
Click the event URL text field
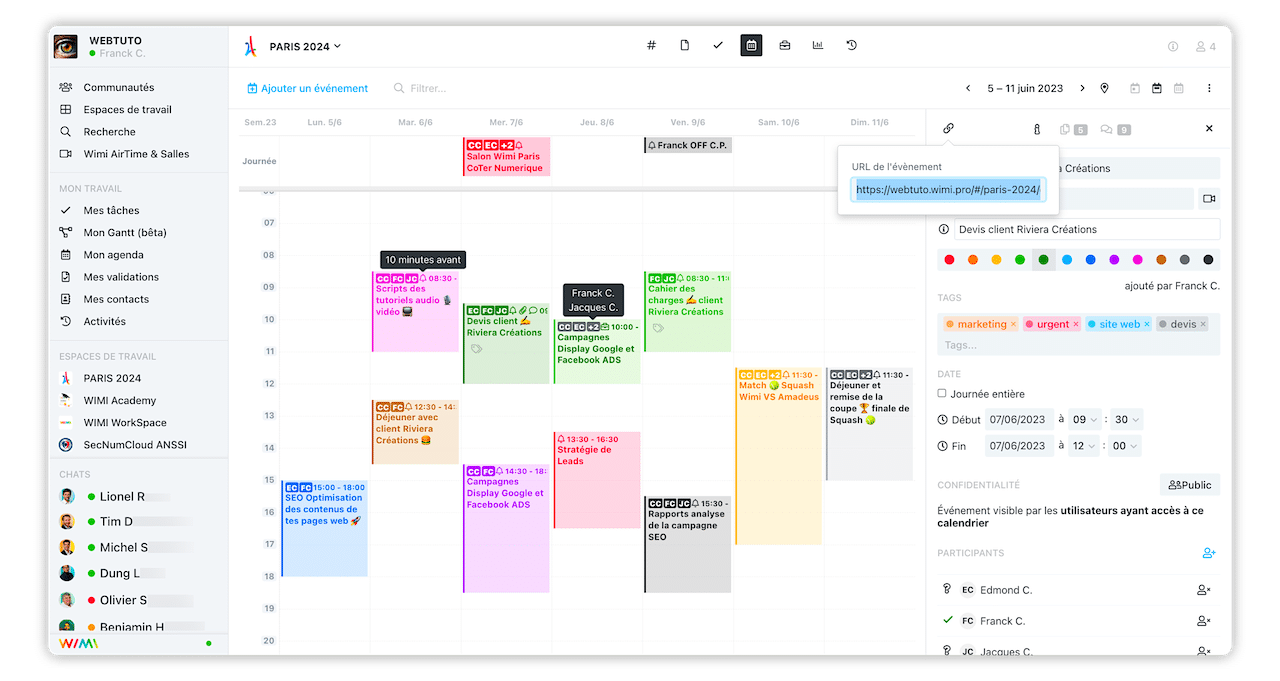coord(948,190)
